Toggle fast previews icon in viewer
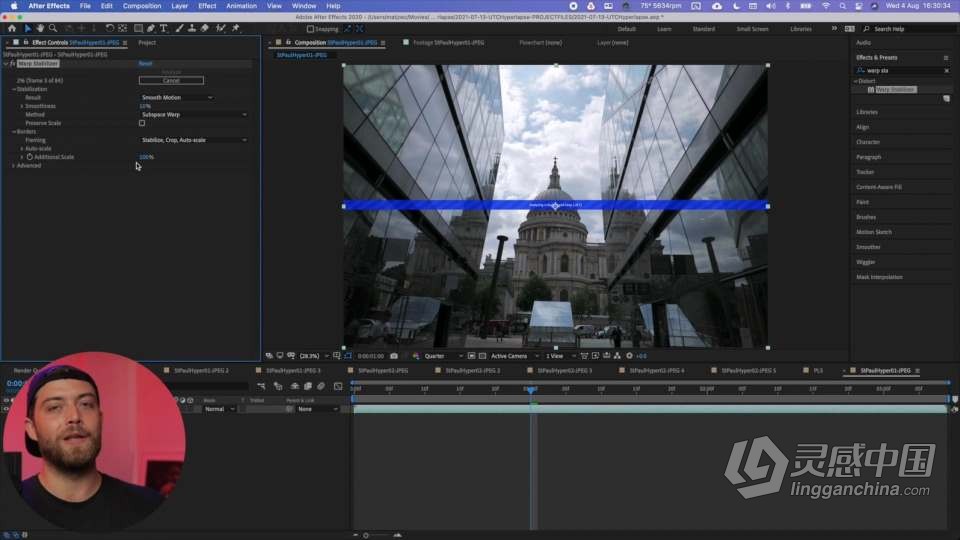This screenshot has height=540, width=960. click(x=594, y=356)
